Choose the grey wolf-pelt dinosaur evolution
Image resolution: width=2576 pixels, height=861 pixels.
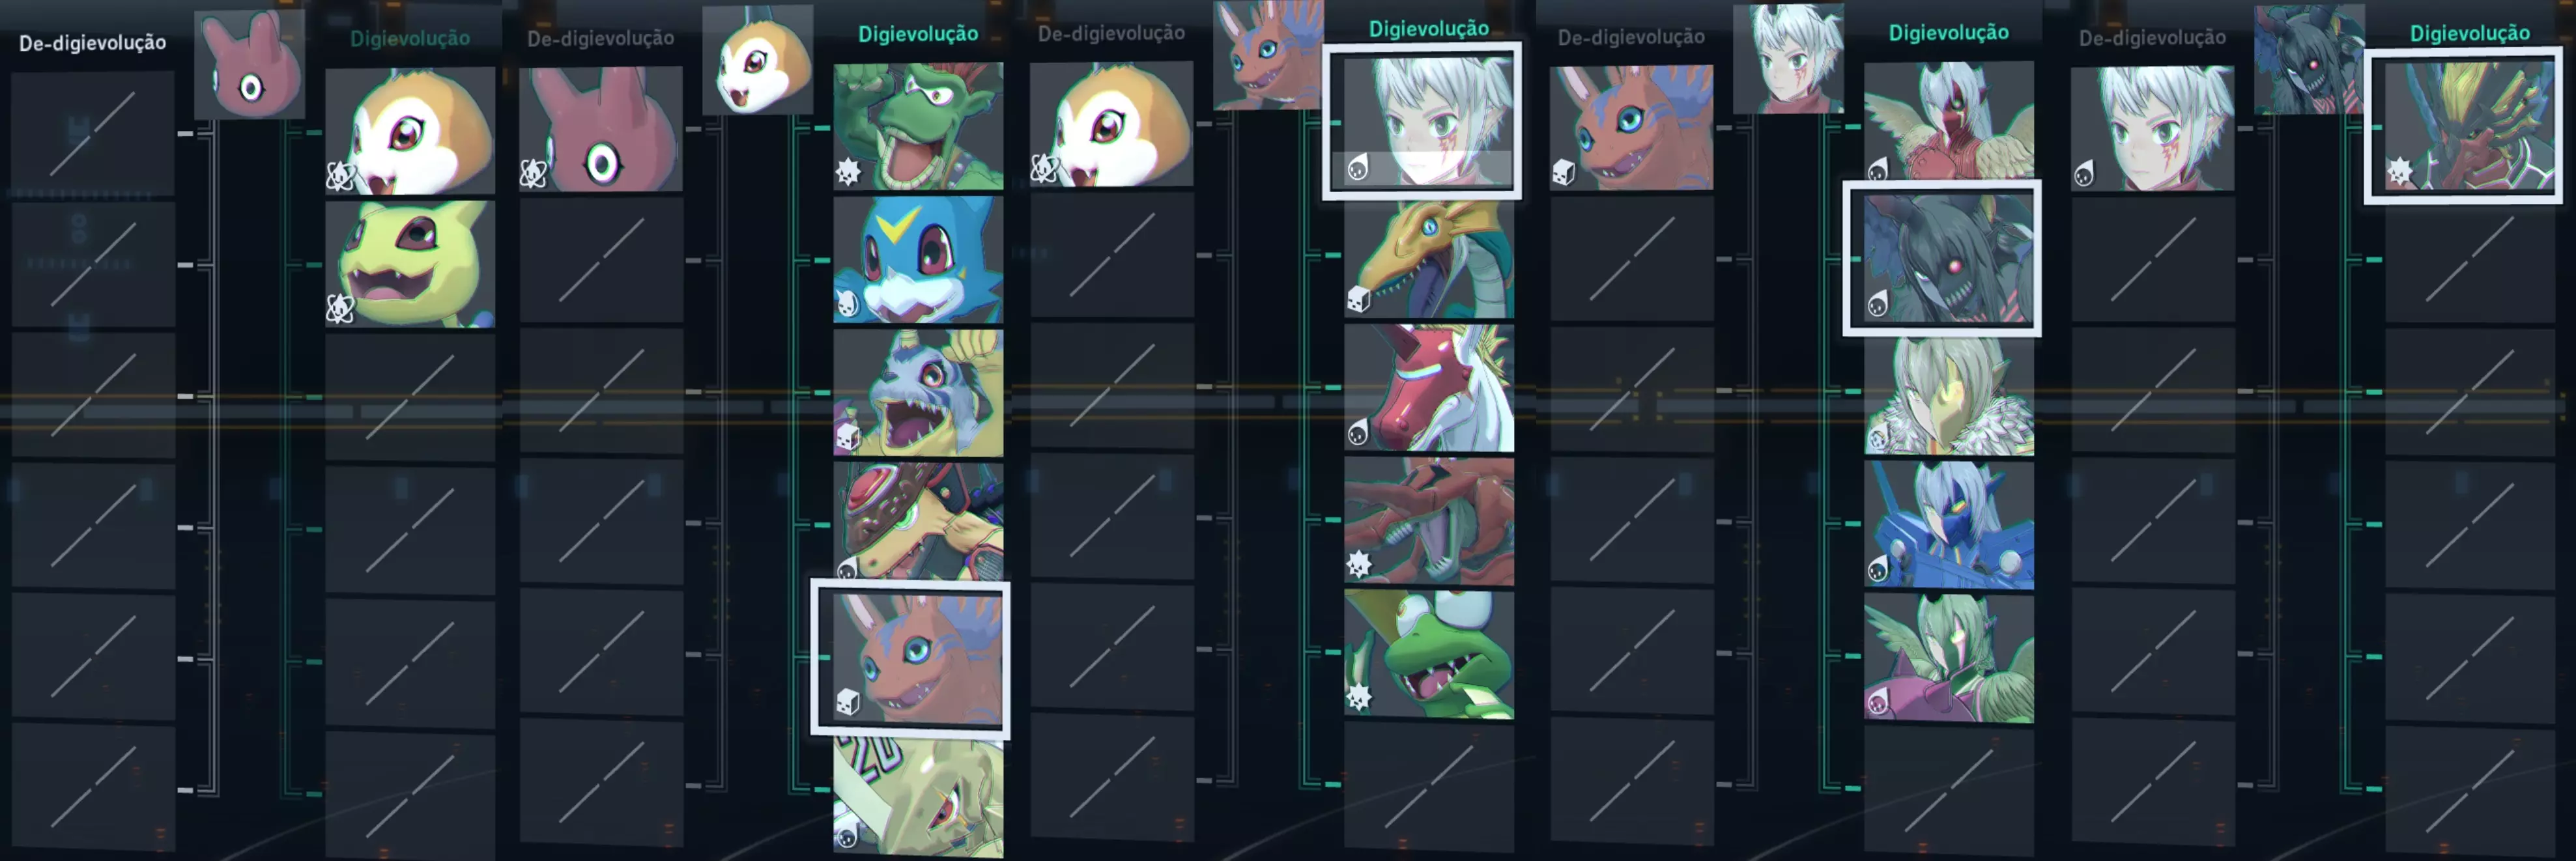point(918,393)
